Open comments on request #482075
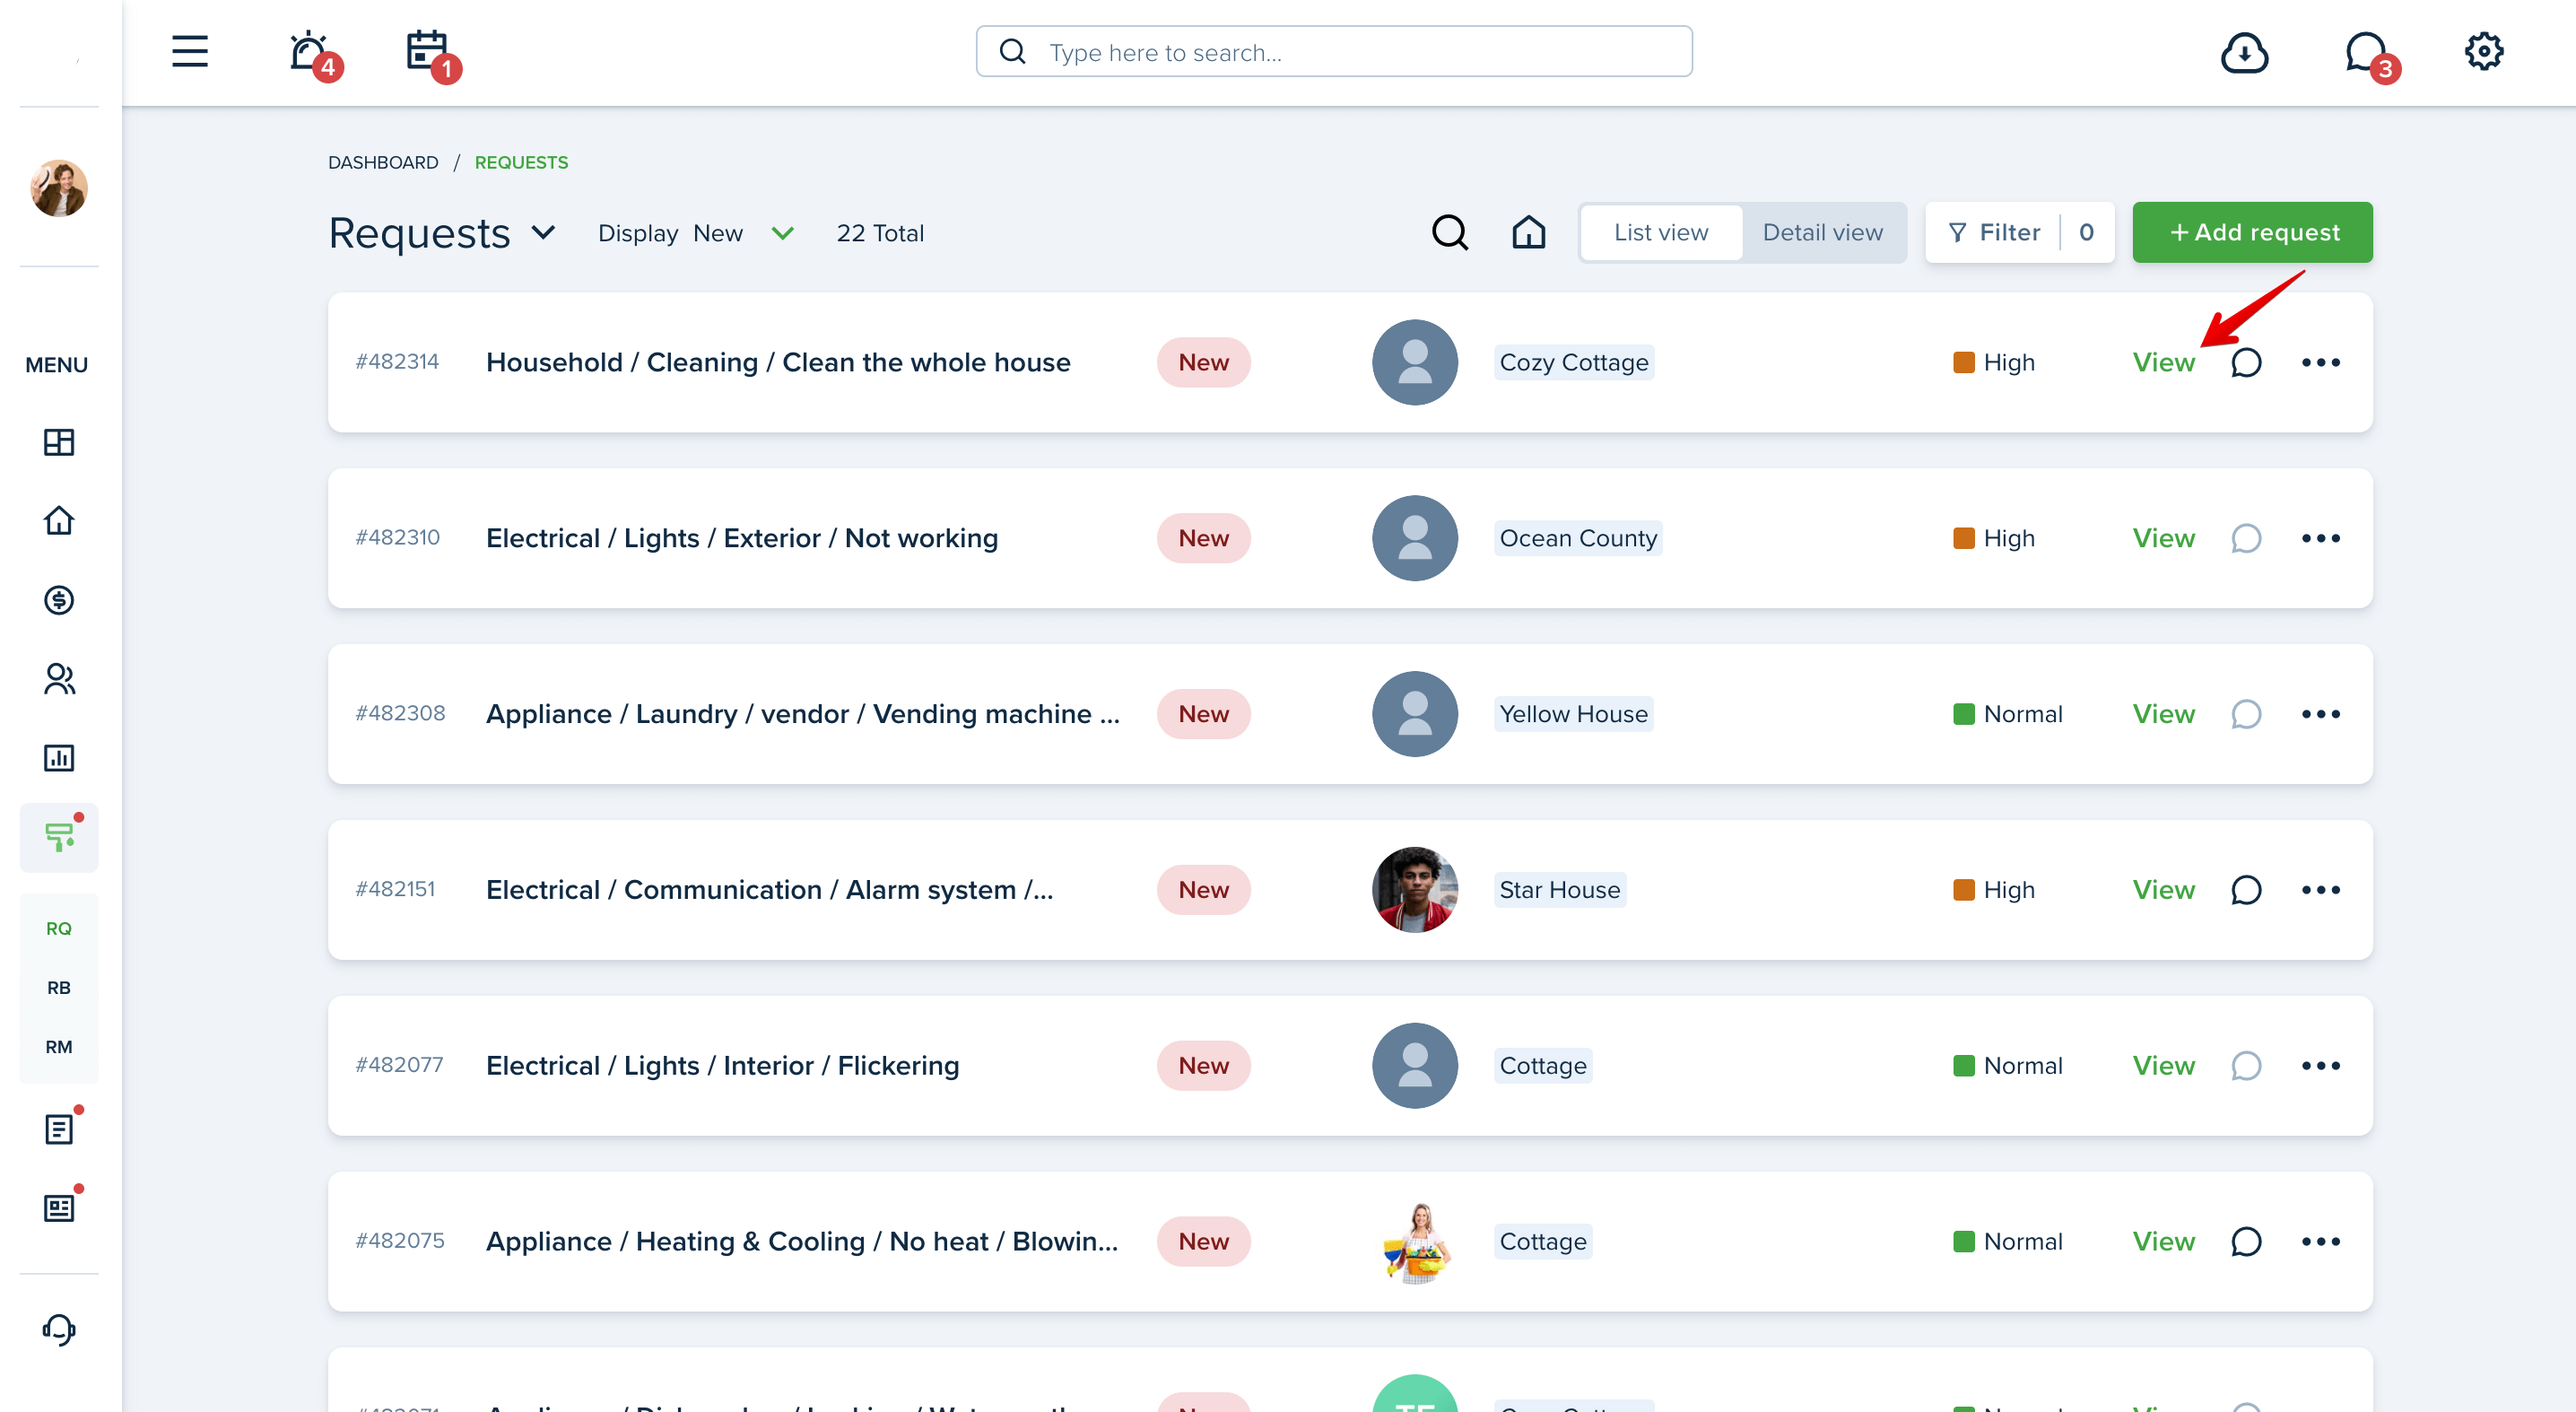Image resolution: width=2576 pixels, height=1412 pixels. click(x=2245, y=1242)
